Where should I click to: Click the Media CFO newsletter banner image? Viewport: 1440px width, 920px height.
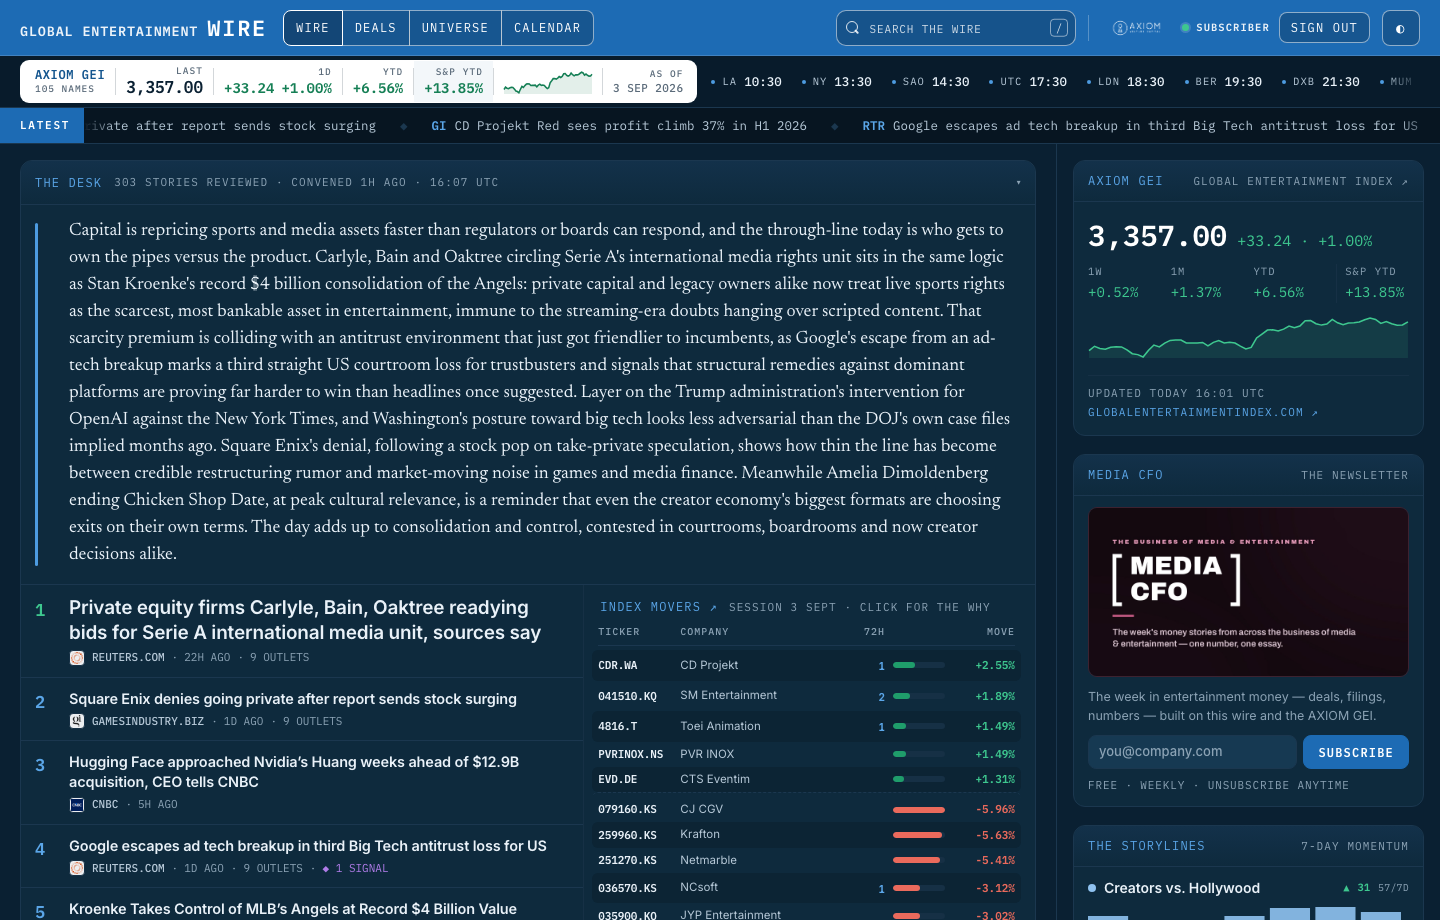(x=1248, y=592)
